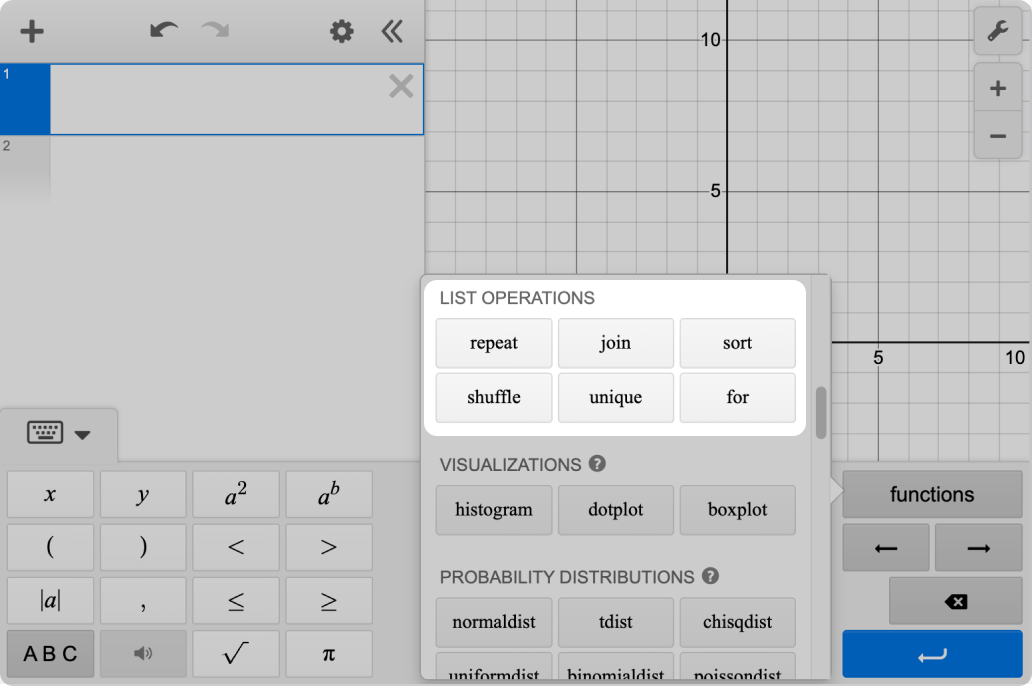Undo the last action
Image resolution: width=1032 pixels, height=686 pixels.
point(164,31)
